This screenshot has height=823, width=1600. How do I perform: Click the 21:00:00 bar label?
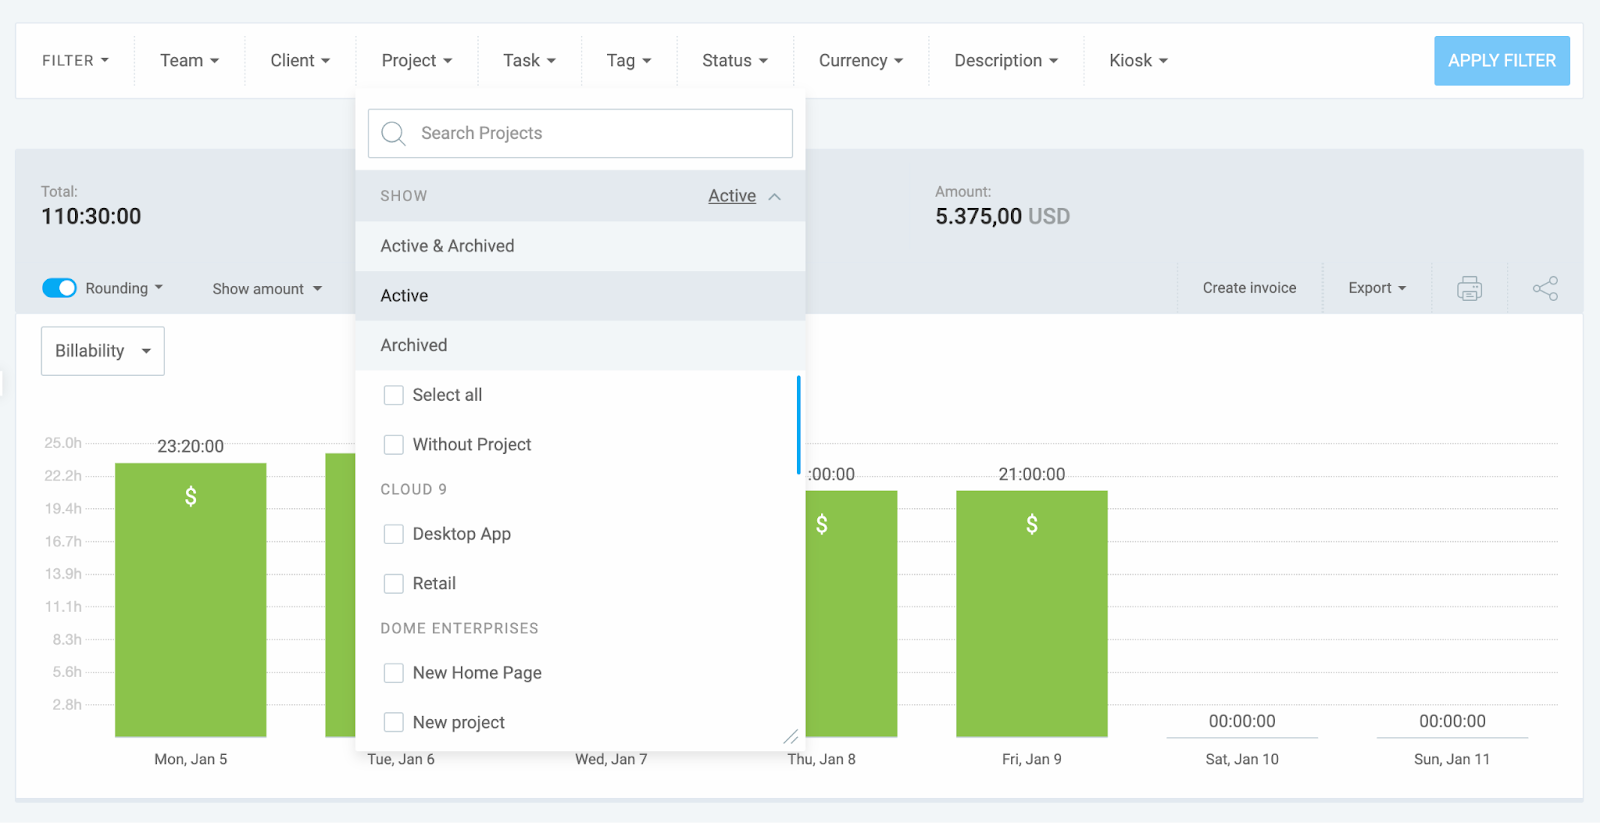1031,474
